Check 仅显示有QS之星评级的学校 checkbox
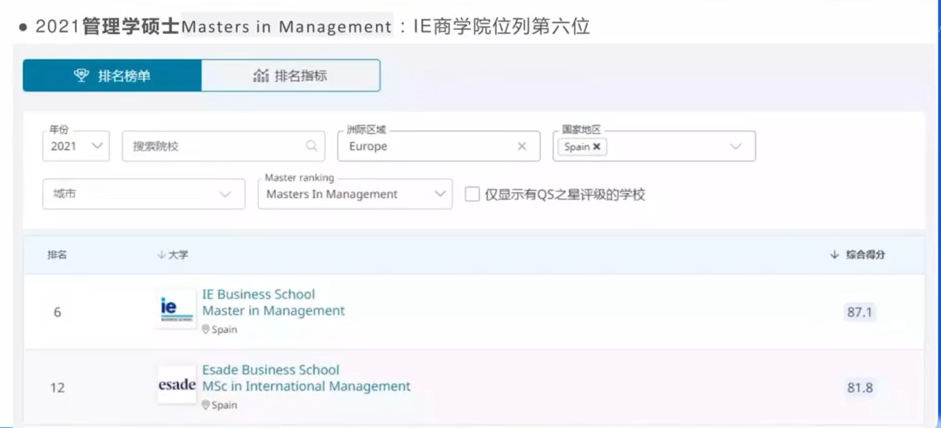This screenshot has height=428, width=941. tap(473, 194)
